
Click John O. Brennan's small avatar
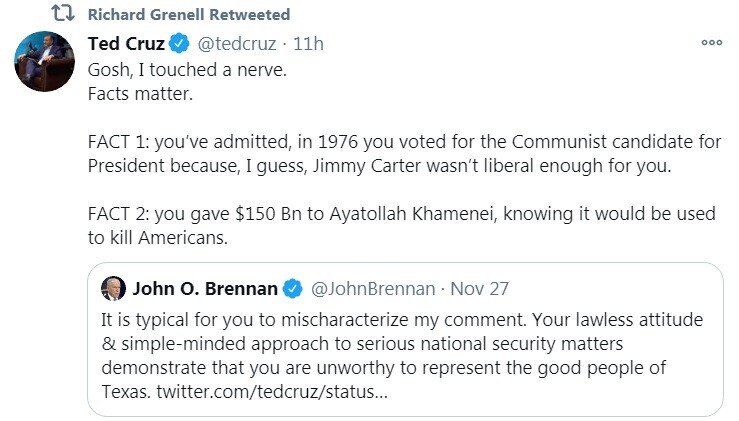coord(113,288)
